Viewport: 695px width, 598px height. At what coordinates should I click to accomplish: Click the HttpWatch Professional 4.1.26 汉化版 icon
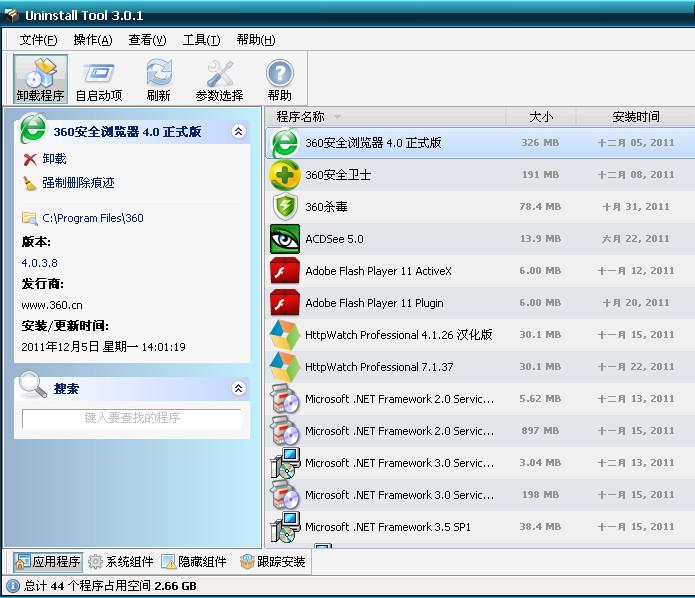click(285, 335)
